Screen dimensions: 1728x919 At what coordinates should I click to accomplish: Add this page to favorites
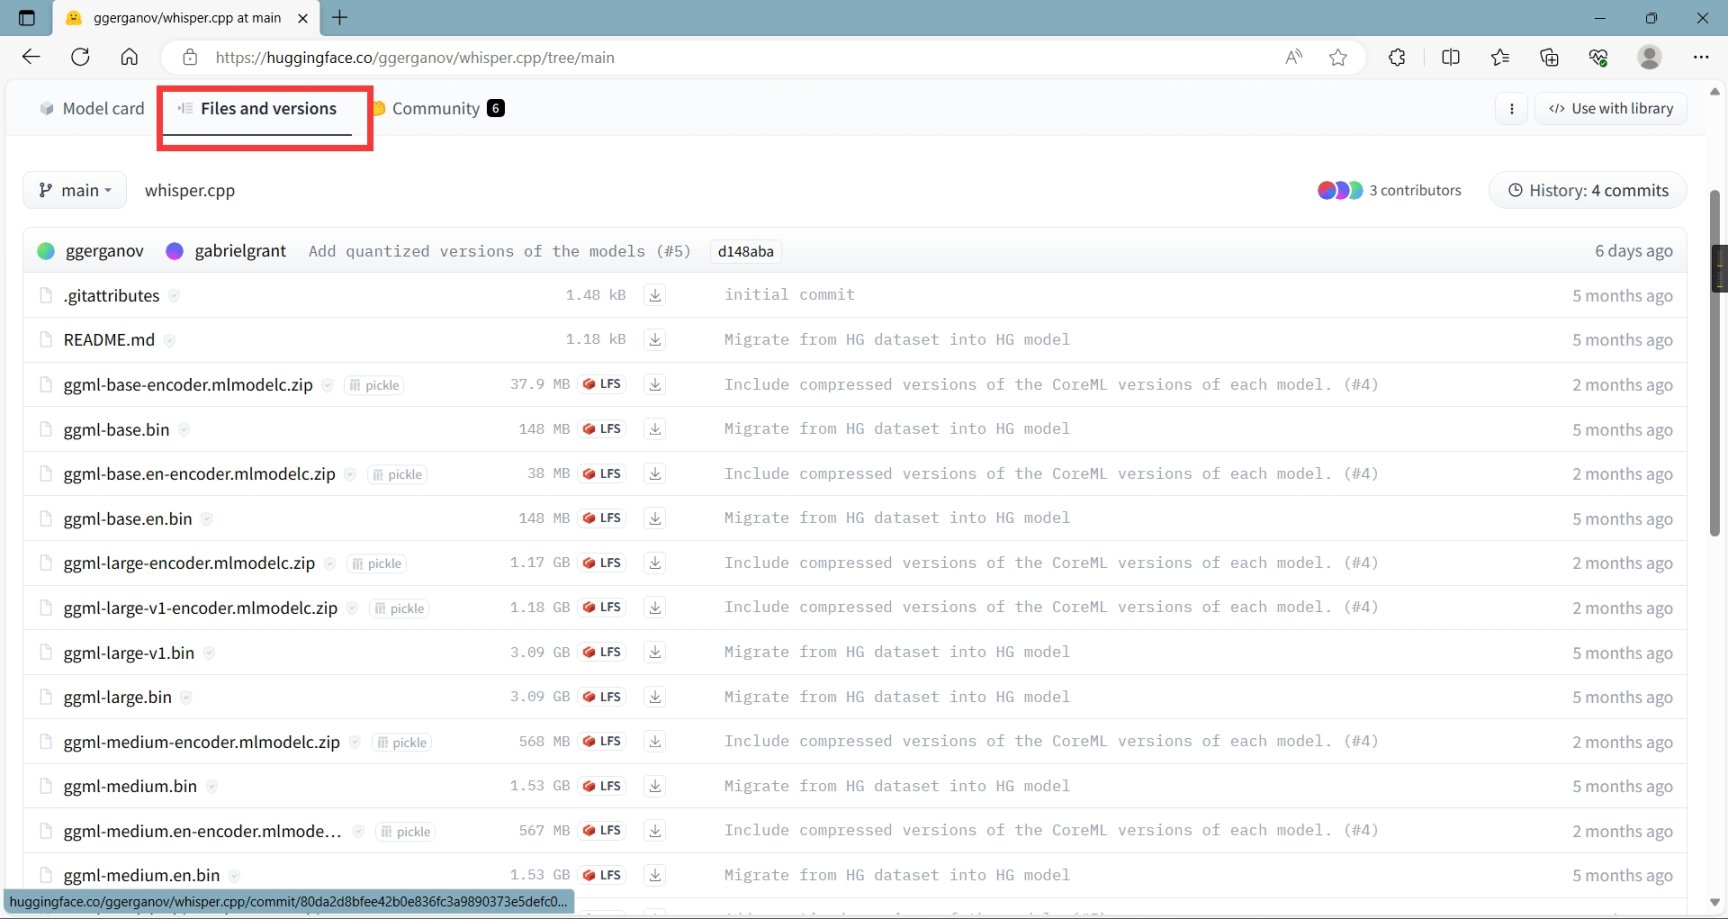point(1338,57)
